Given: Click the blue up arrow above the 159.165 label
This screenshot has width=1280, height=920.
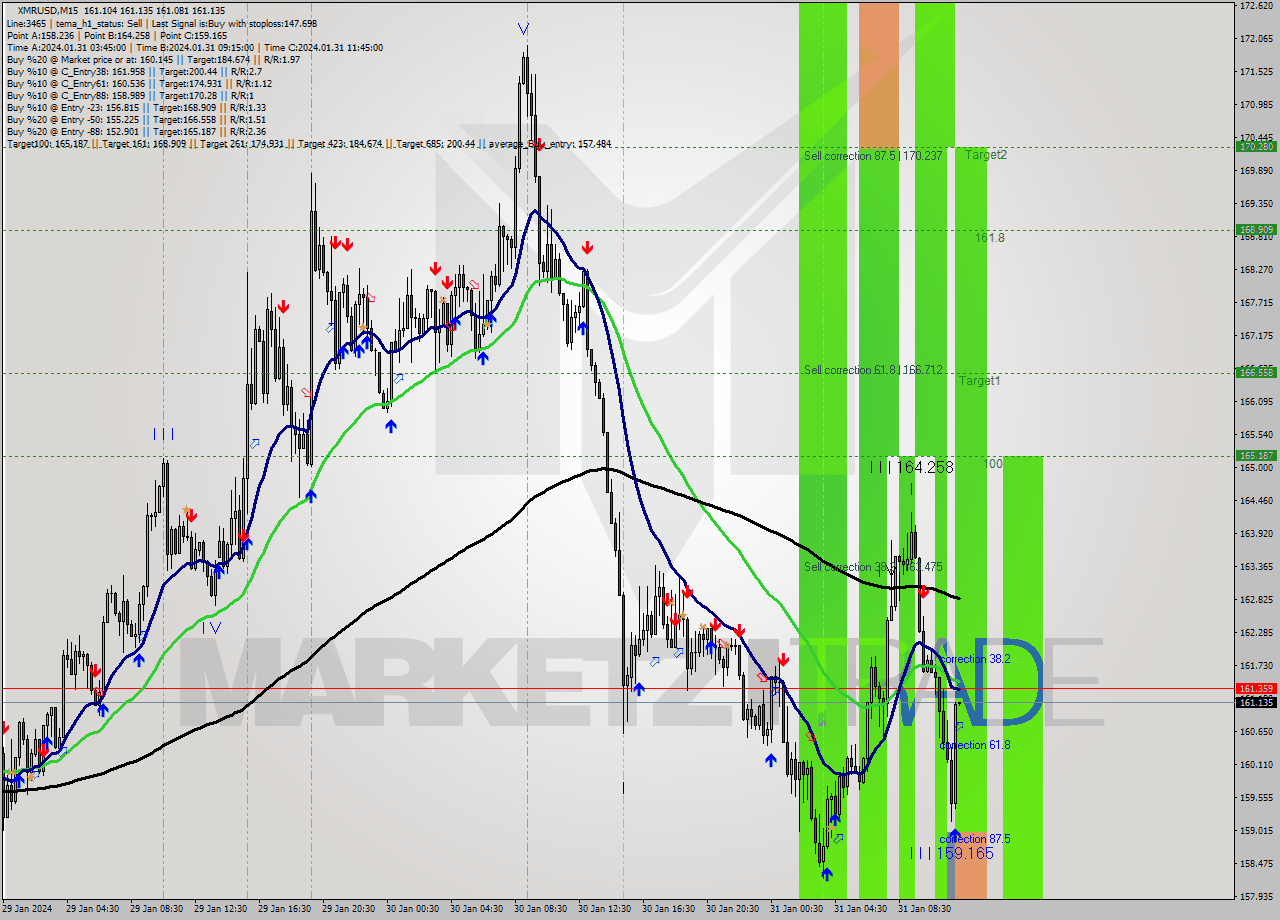Looking at the screenshot, I should [x=955, y=835].
